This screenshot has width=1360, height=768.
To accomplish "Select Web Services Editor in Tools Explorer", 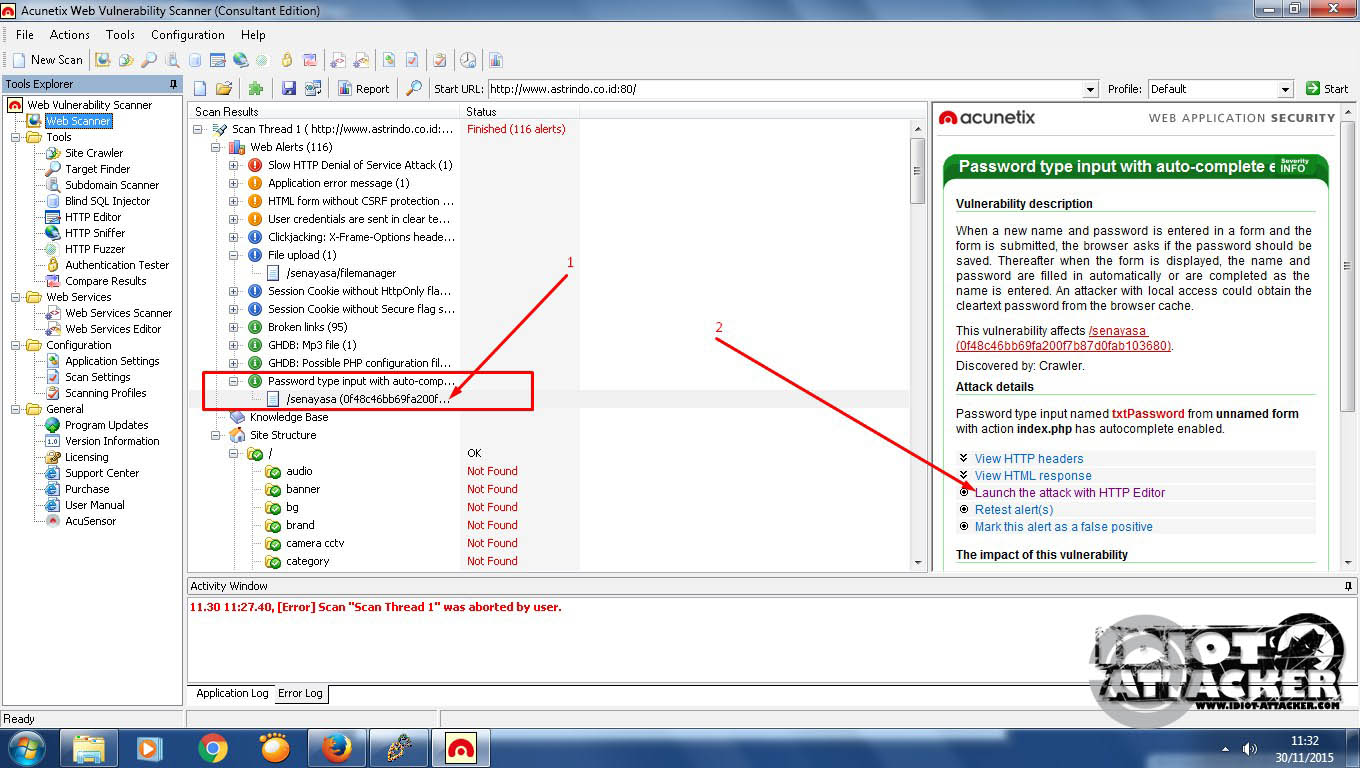I will (113, 329).
